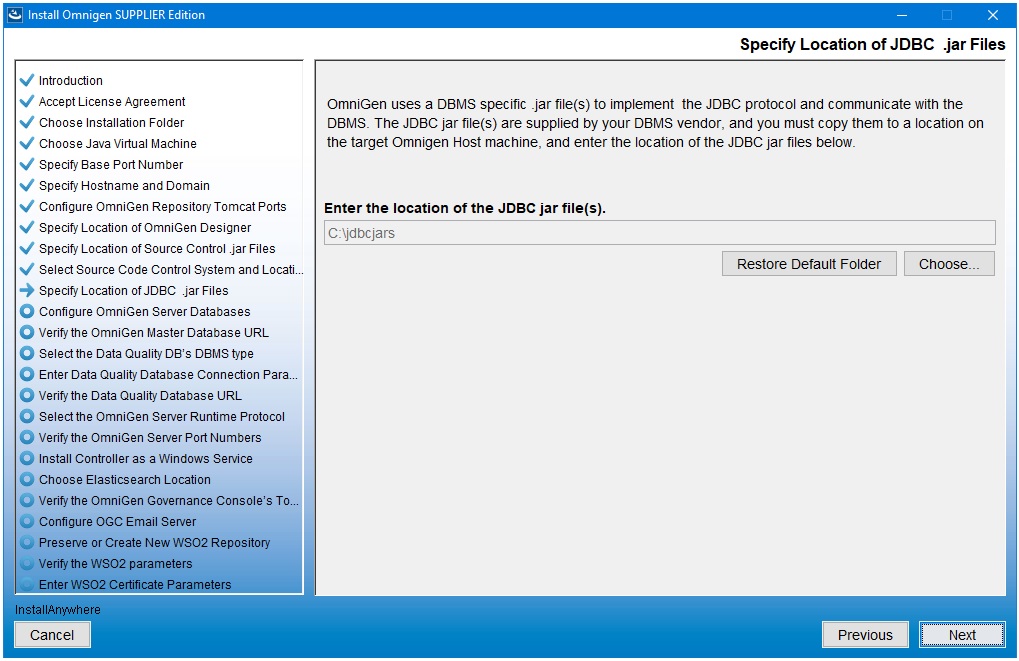This screenshot has height=661, width=1019.
Task: Click the checkmark beside Configure OmniGen Repository Tomcat Ports
Action: [x=27, y=206]
